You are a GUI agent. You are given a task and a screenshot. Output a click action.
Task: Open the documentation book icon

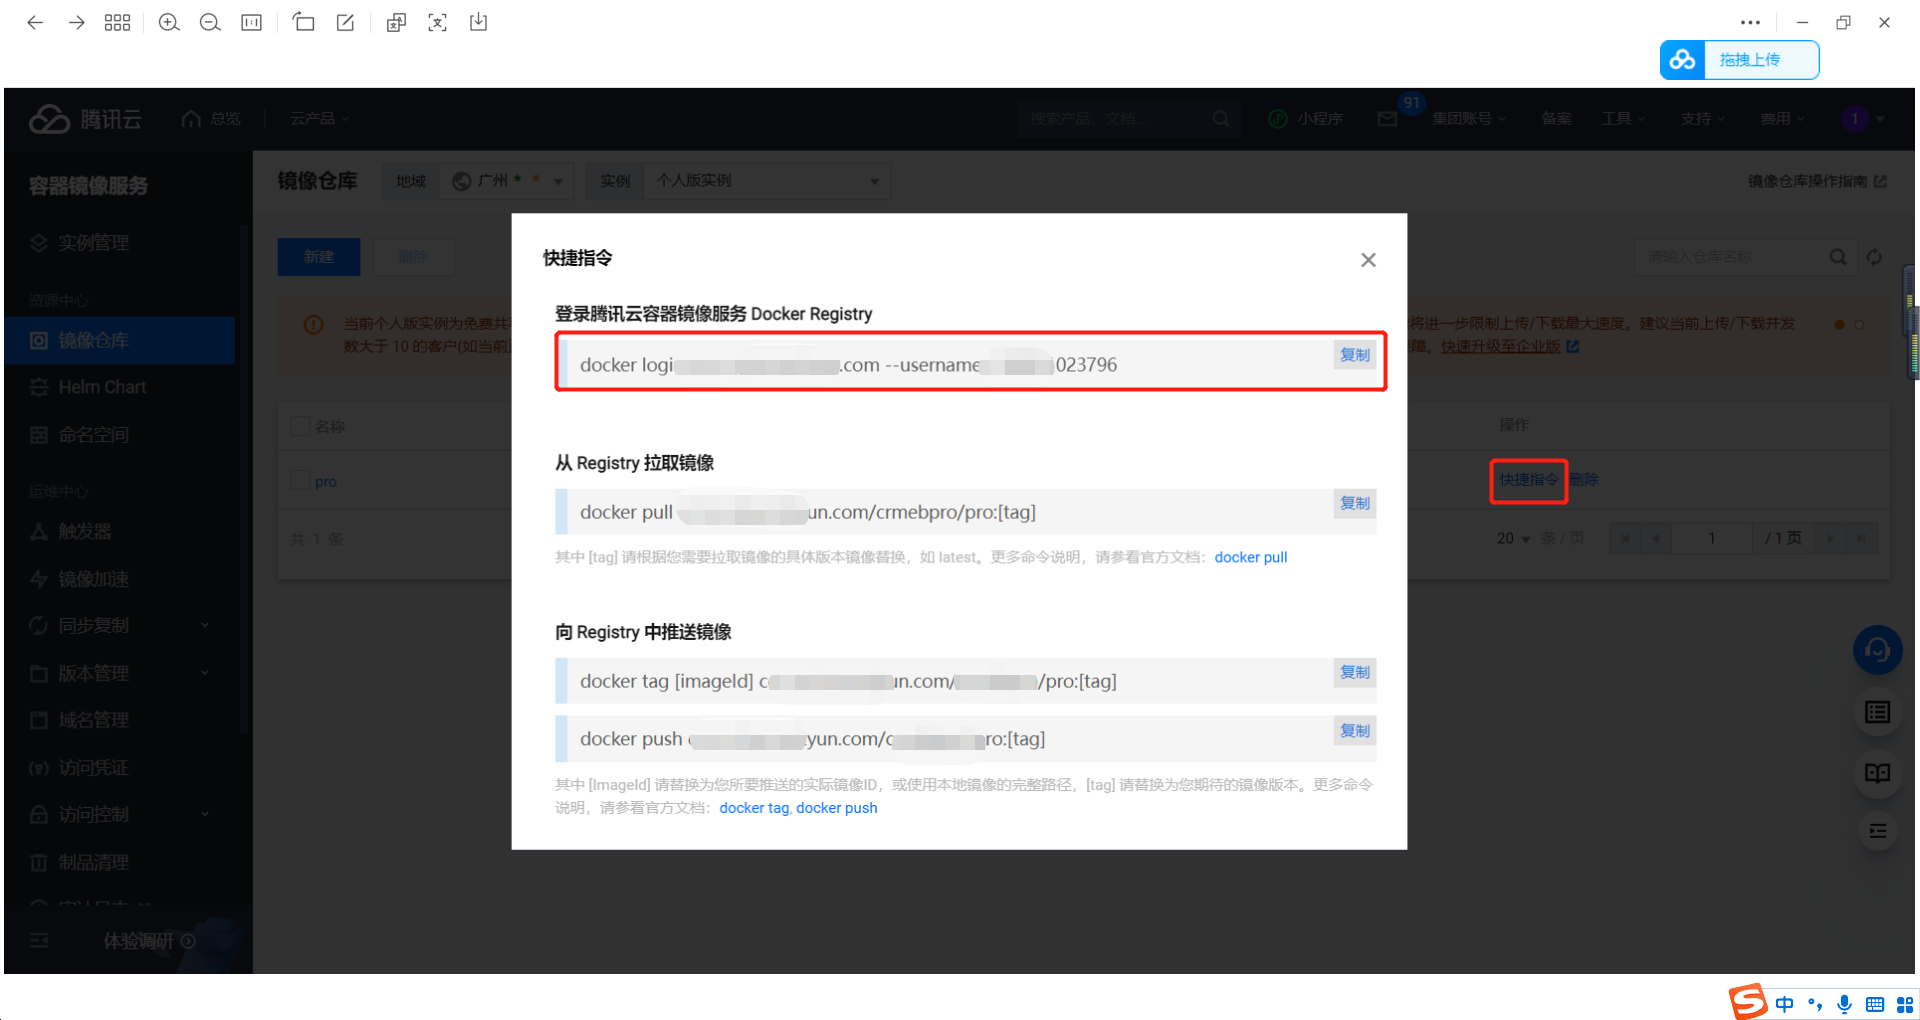1878,773
